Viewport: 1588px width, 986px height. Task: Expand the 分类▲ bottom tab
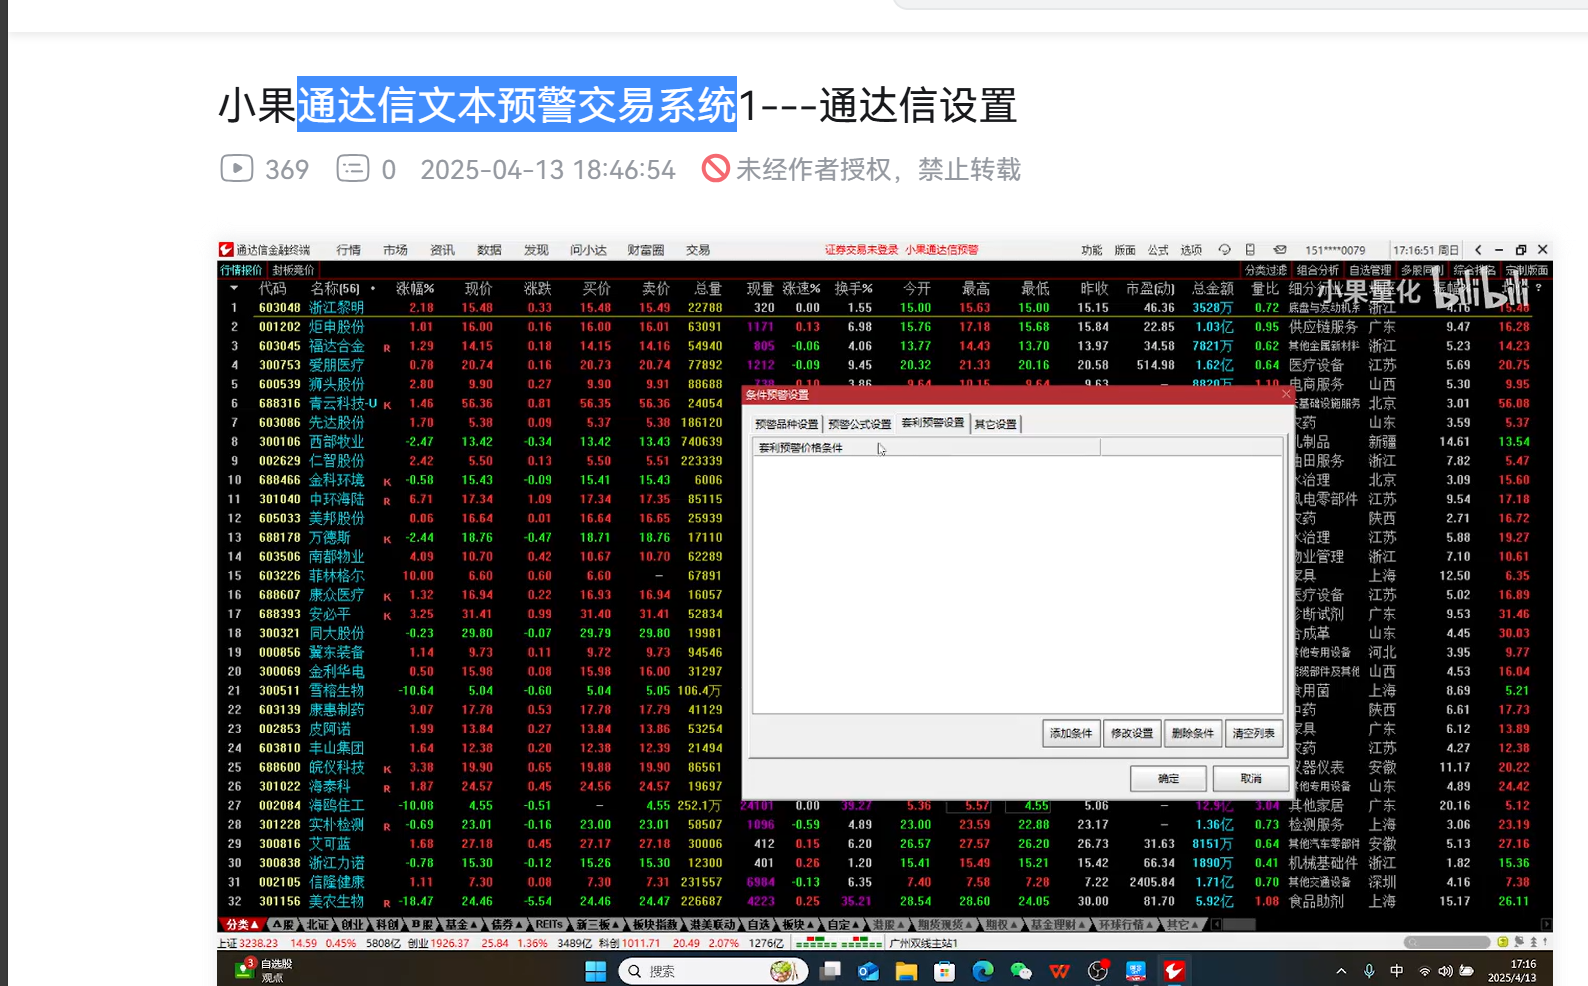[242, 924]
